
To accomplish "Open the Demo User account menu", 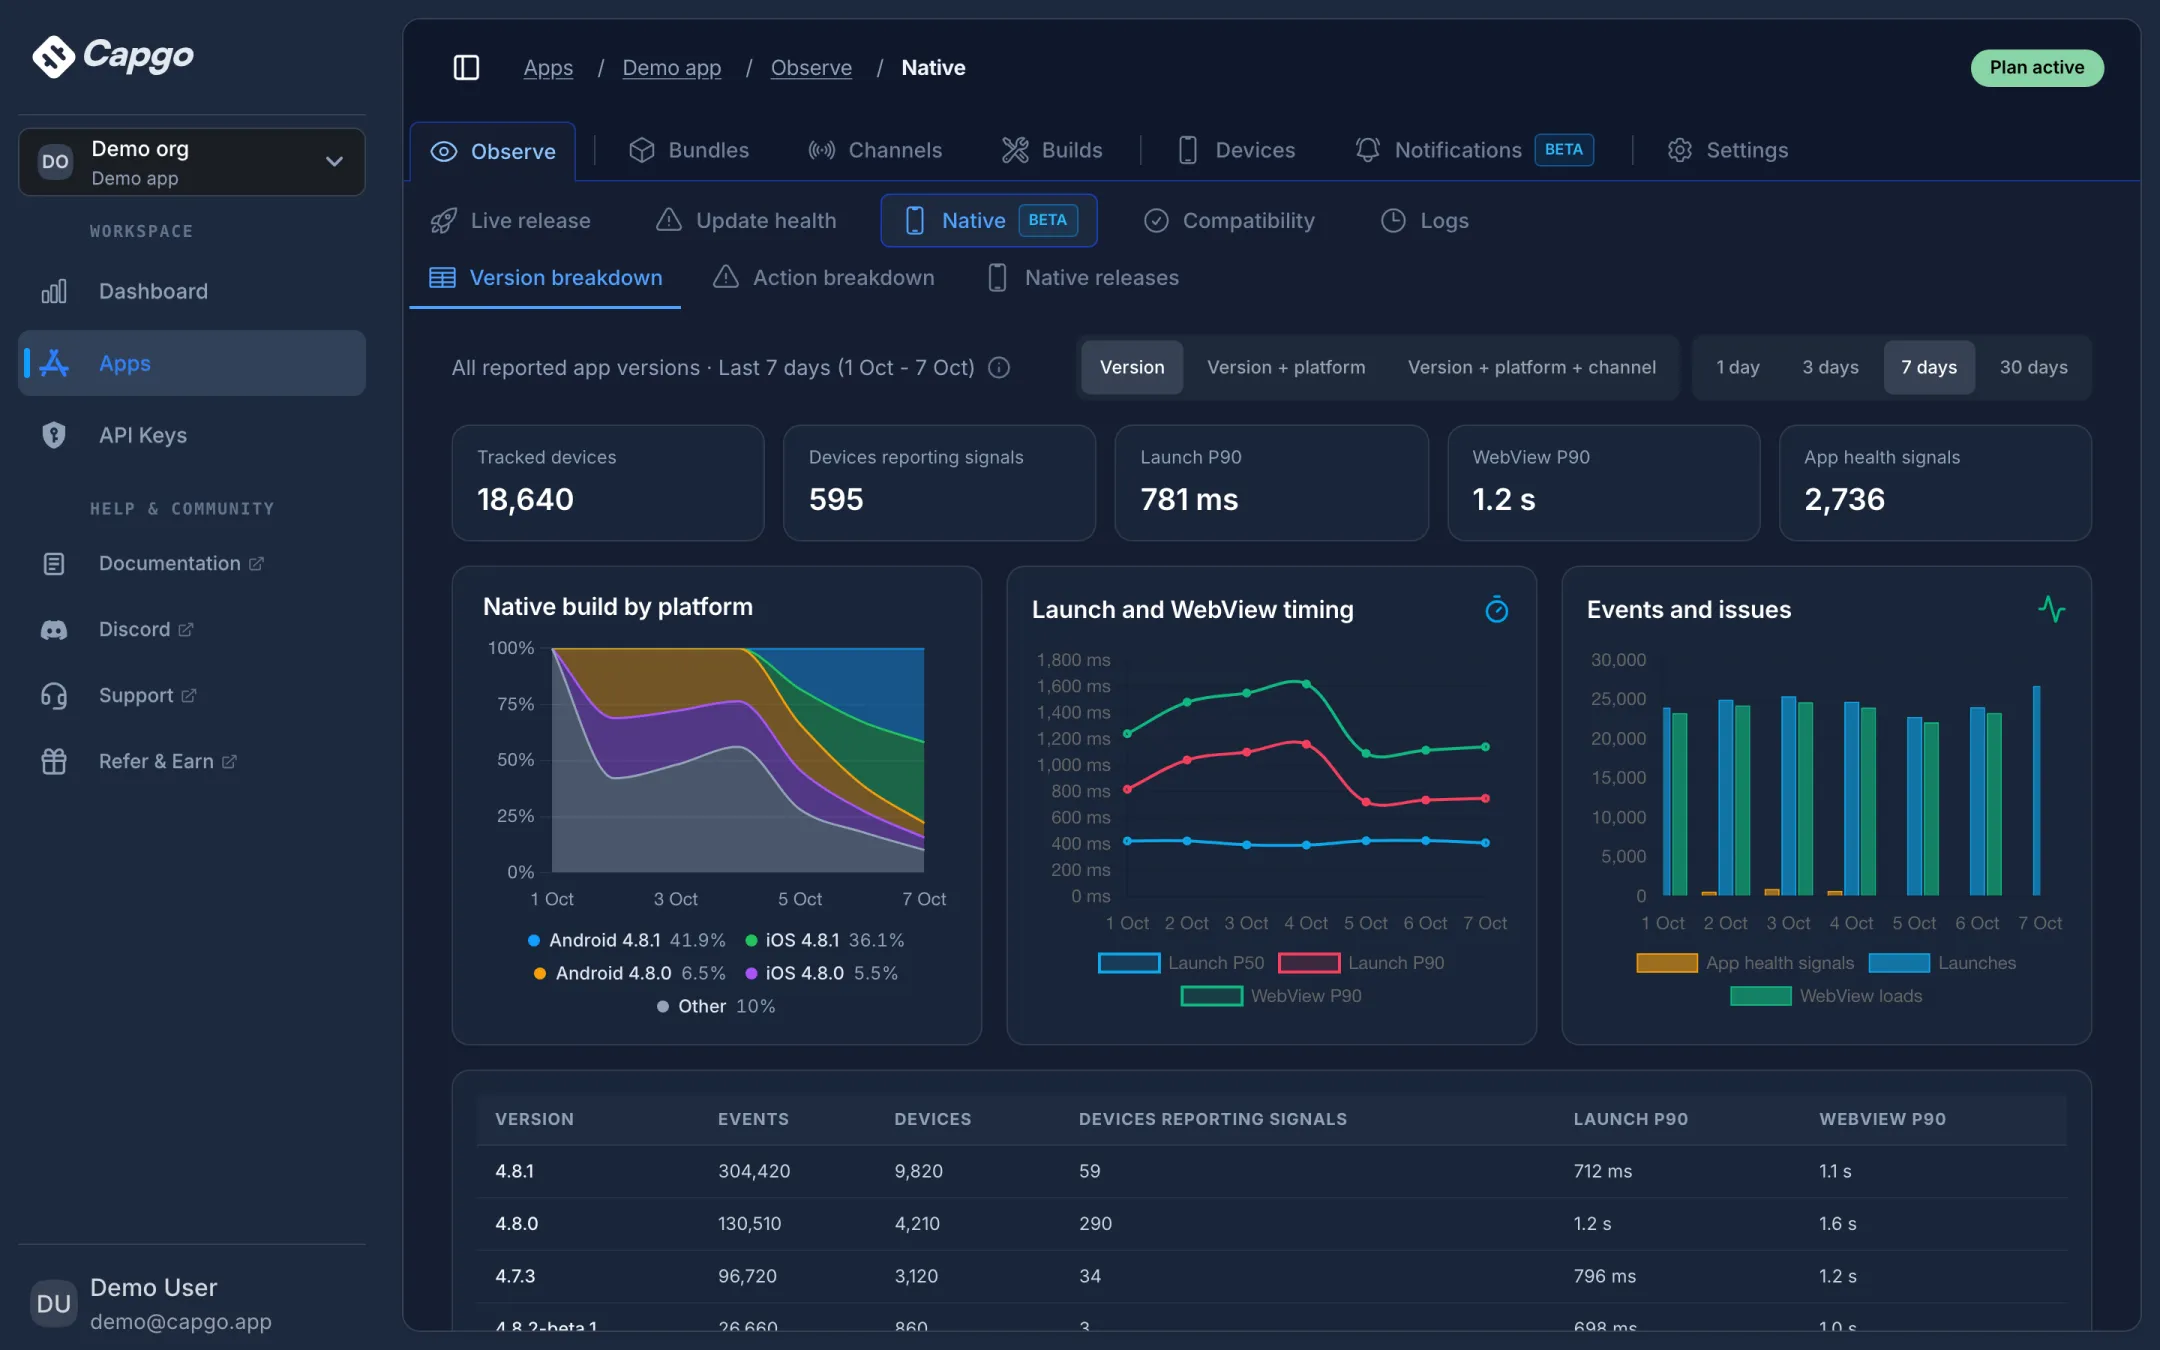I will click(x=192, y=1303).
